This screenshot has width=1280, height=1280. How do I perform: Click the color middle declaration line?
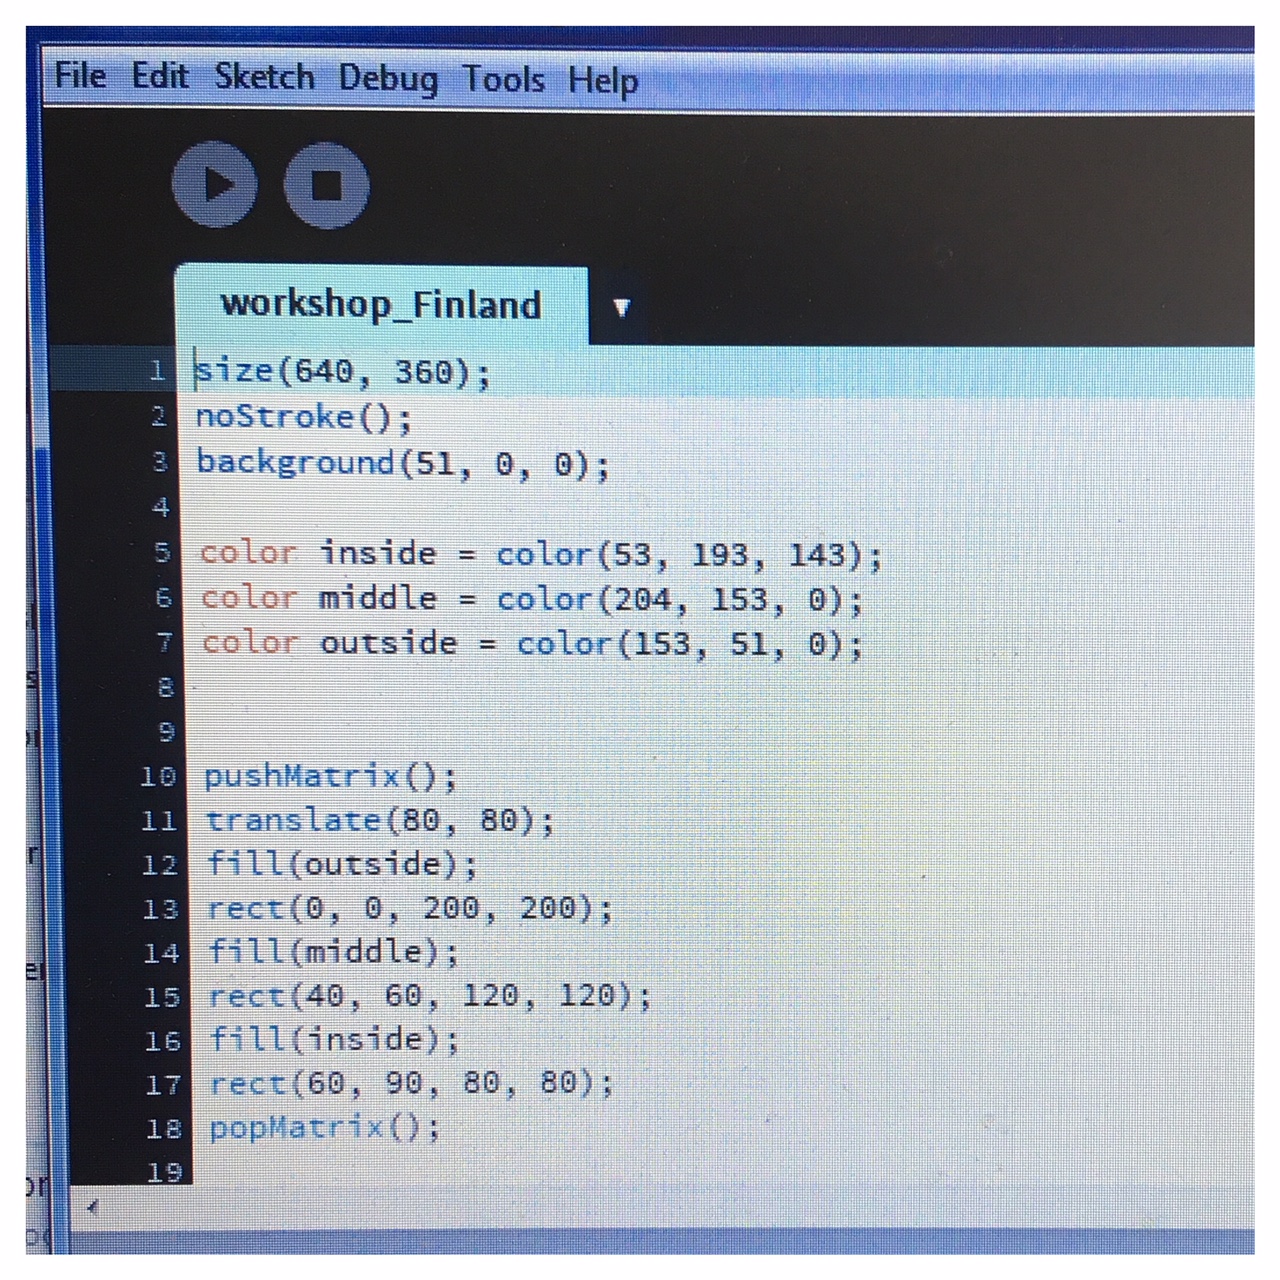pos(531,599)
